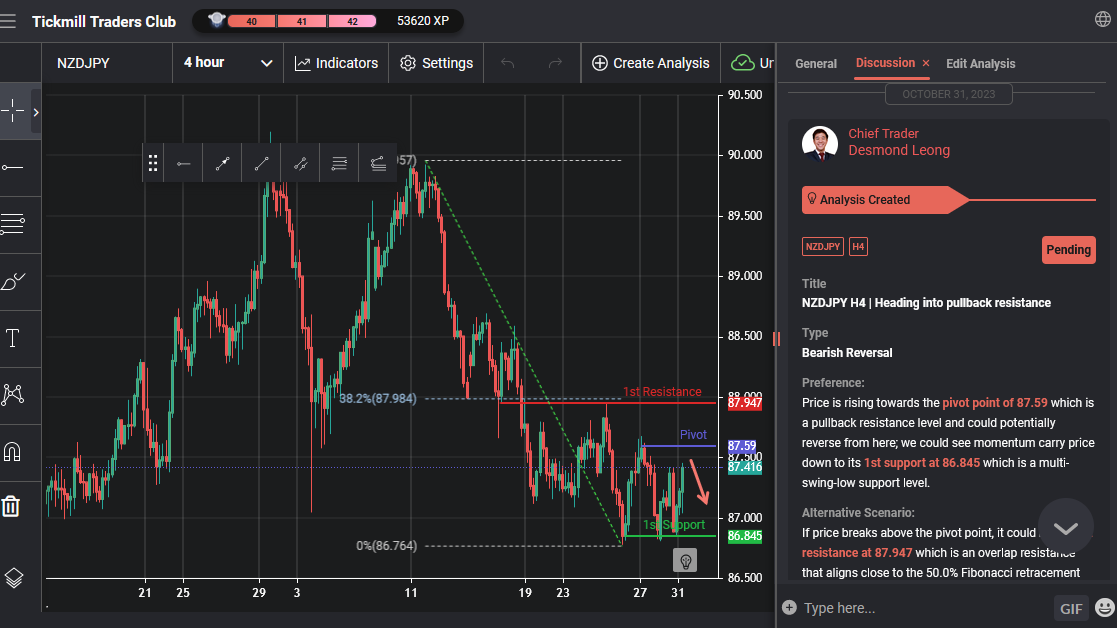This screenshot has width=1117, height=628.
Task: Open the GIF picker
Action: pyautogui.click(x=1071, y=608)
